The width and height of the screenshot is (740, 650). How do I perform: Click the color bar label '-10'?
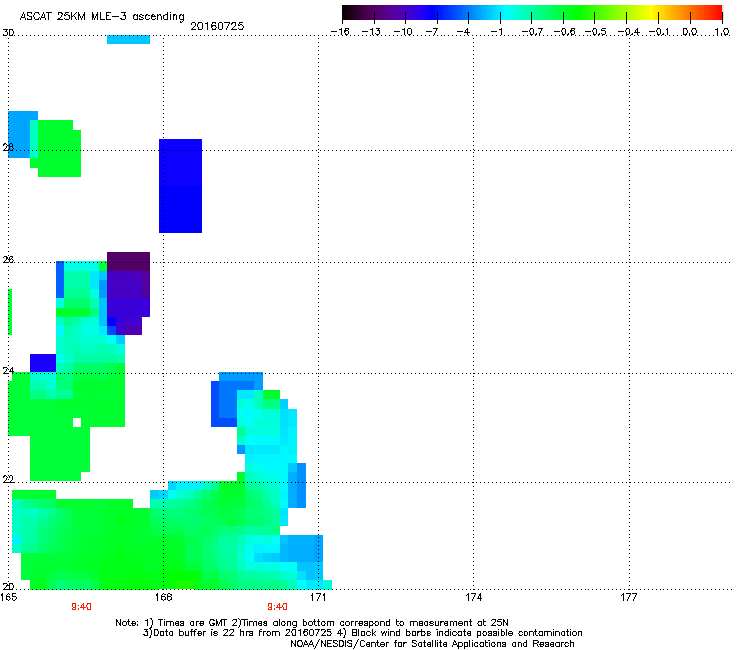click(403, 32)
